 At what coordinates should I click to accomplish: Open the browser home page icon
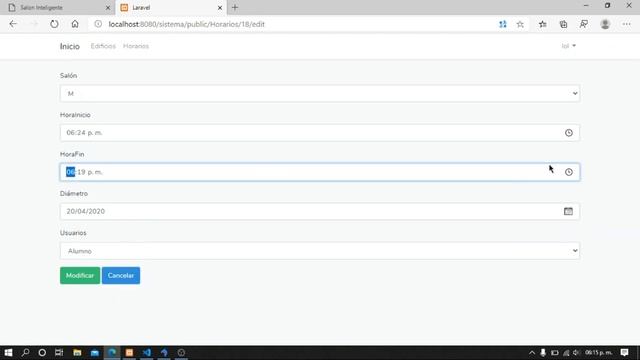(75, 24)
